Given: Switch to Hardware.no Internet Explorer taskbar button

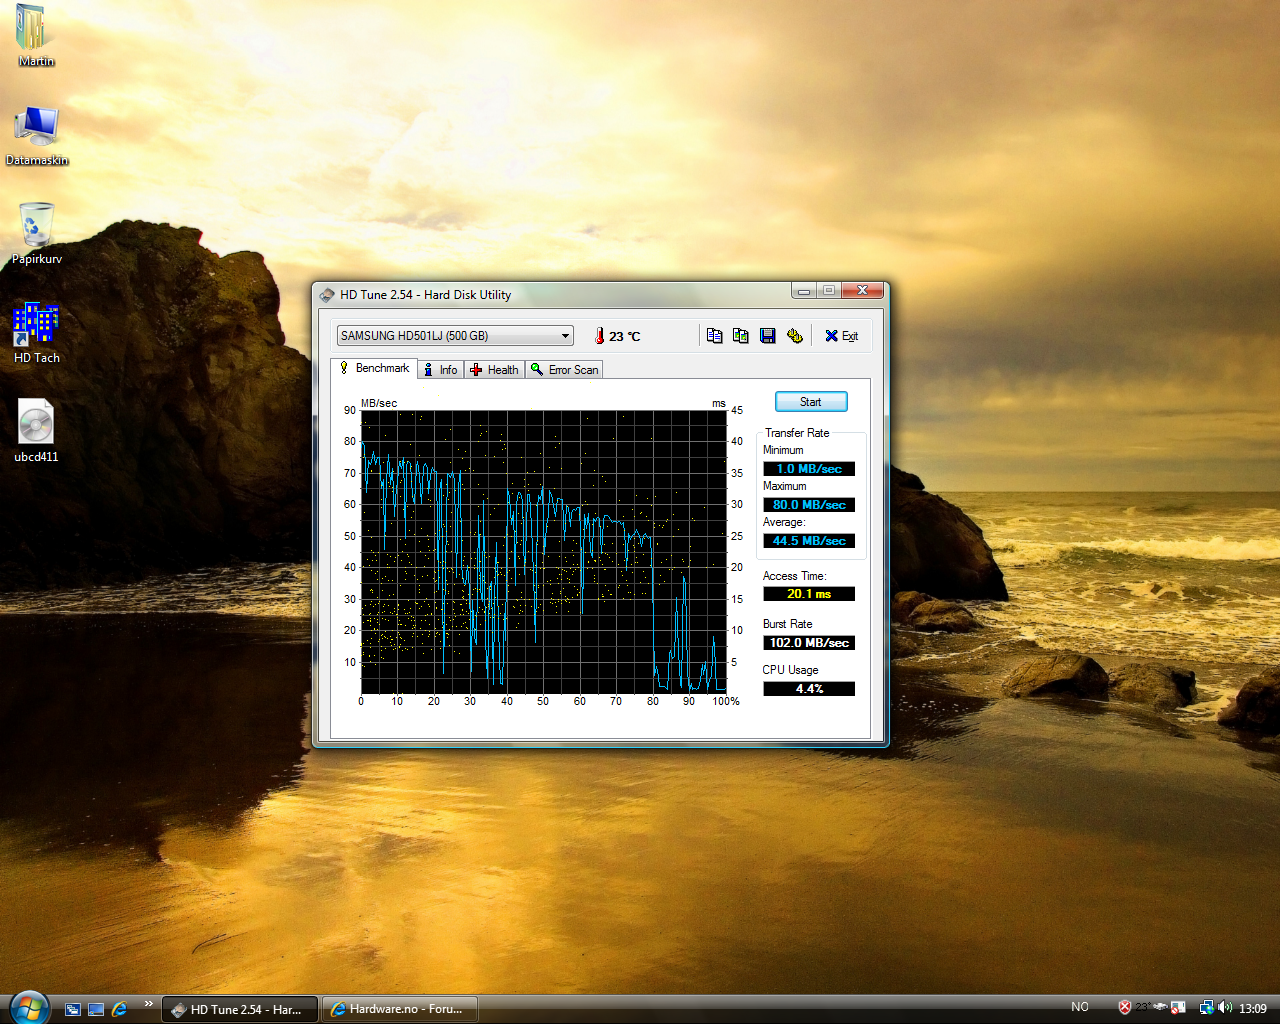Looking at the screenshot, I should coord(399,1009).
